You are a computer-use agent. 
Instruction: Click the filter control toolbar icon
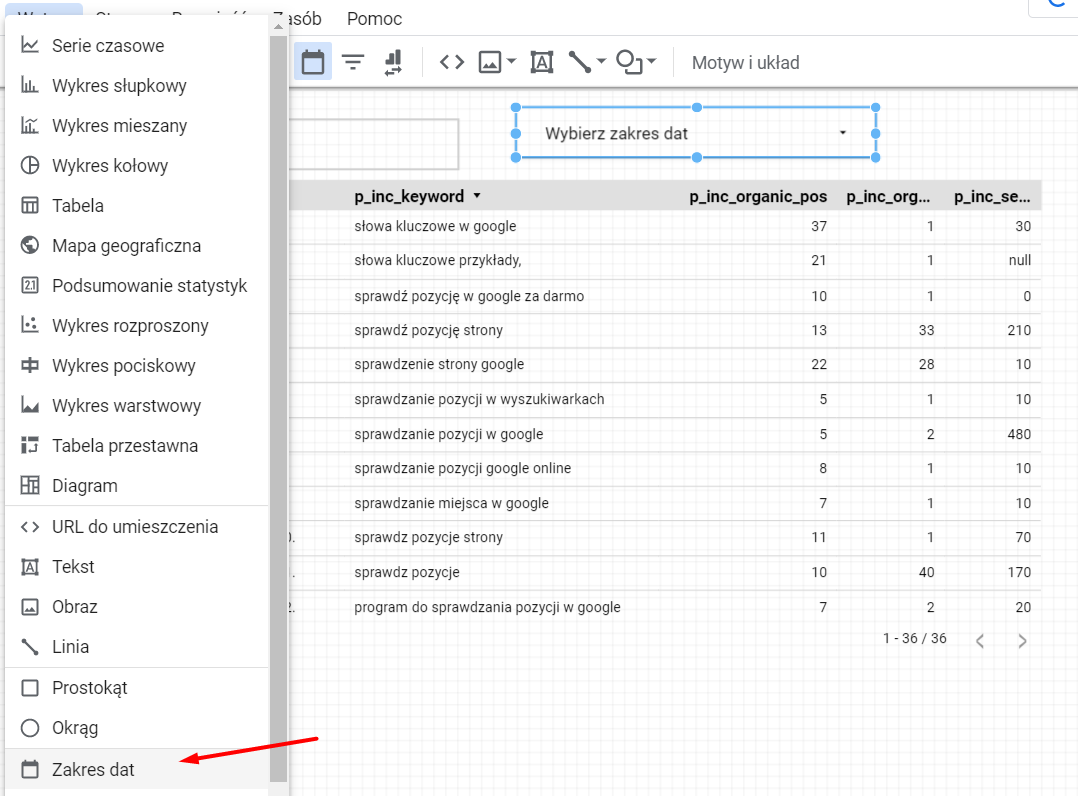pyautogui.click(x=353, y=63)
